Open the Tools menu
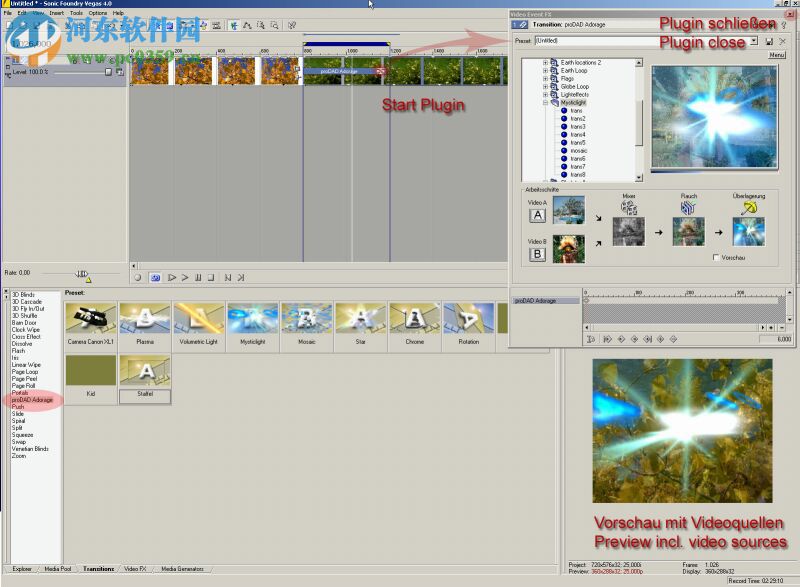The height and width of the screenshot is (587, 800). (76, 13)
